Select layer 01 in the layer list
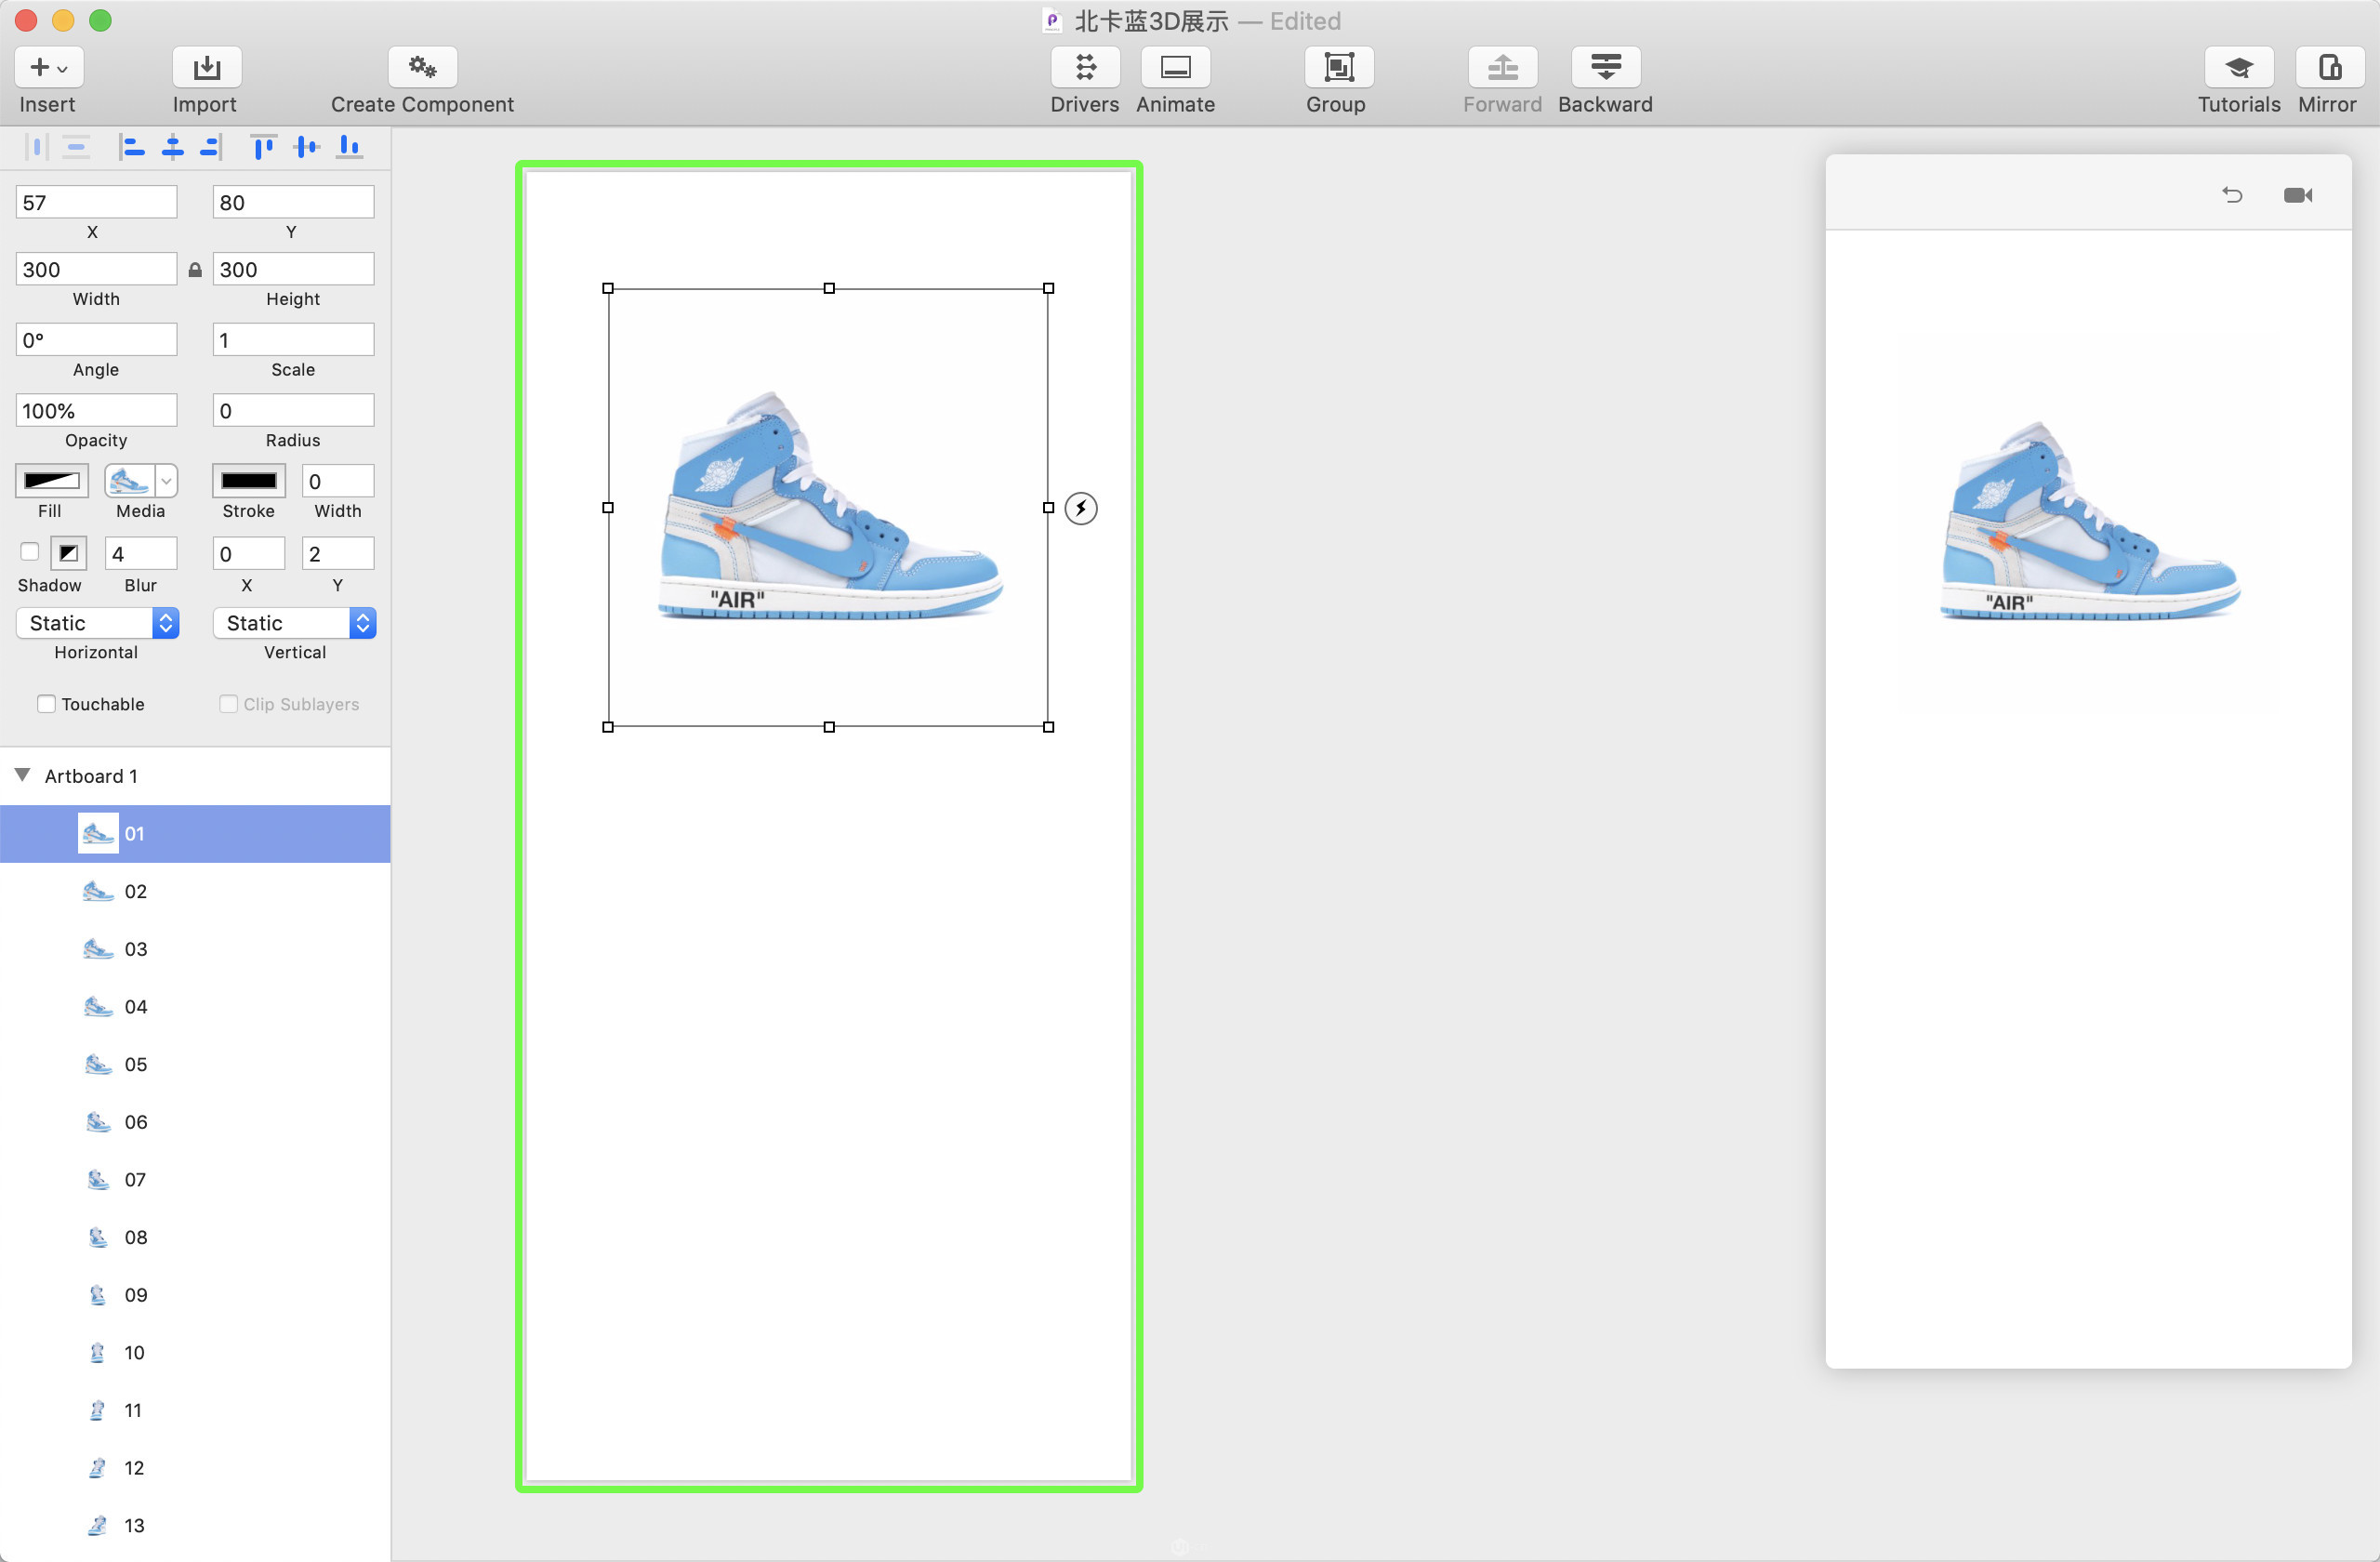This screenshot has height=1562, width=2380. [x=195, y=834]
